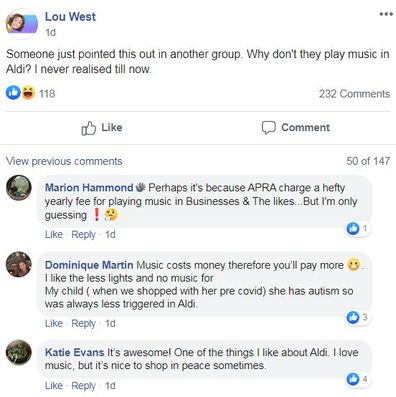Screen dimensions: 396x397
Task: Reply to Dominique Martin's comment
Action: (83, 323)
